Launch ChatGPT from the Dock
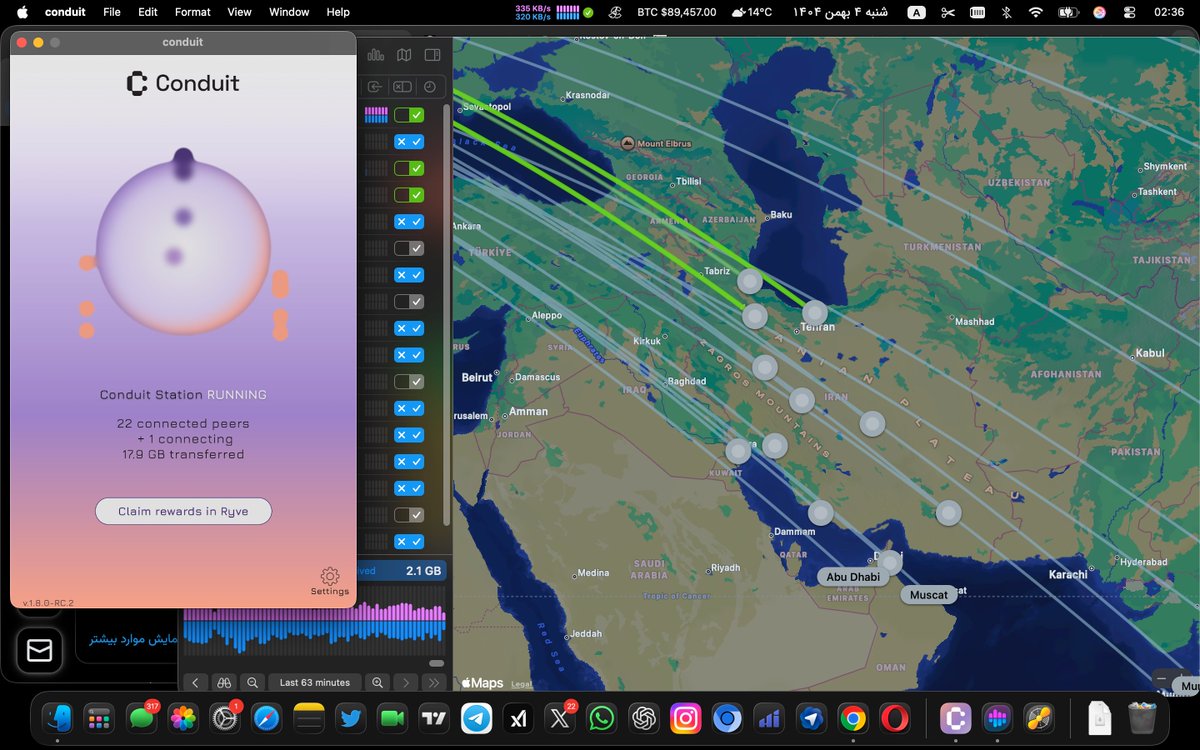This screenshot has width=1200, height=750. coord(643,718)
